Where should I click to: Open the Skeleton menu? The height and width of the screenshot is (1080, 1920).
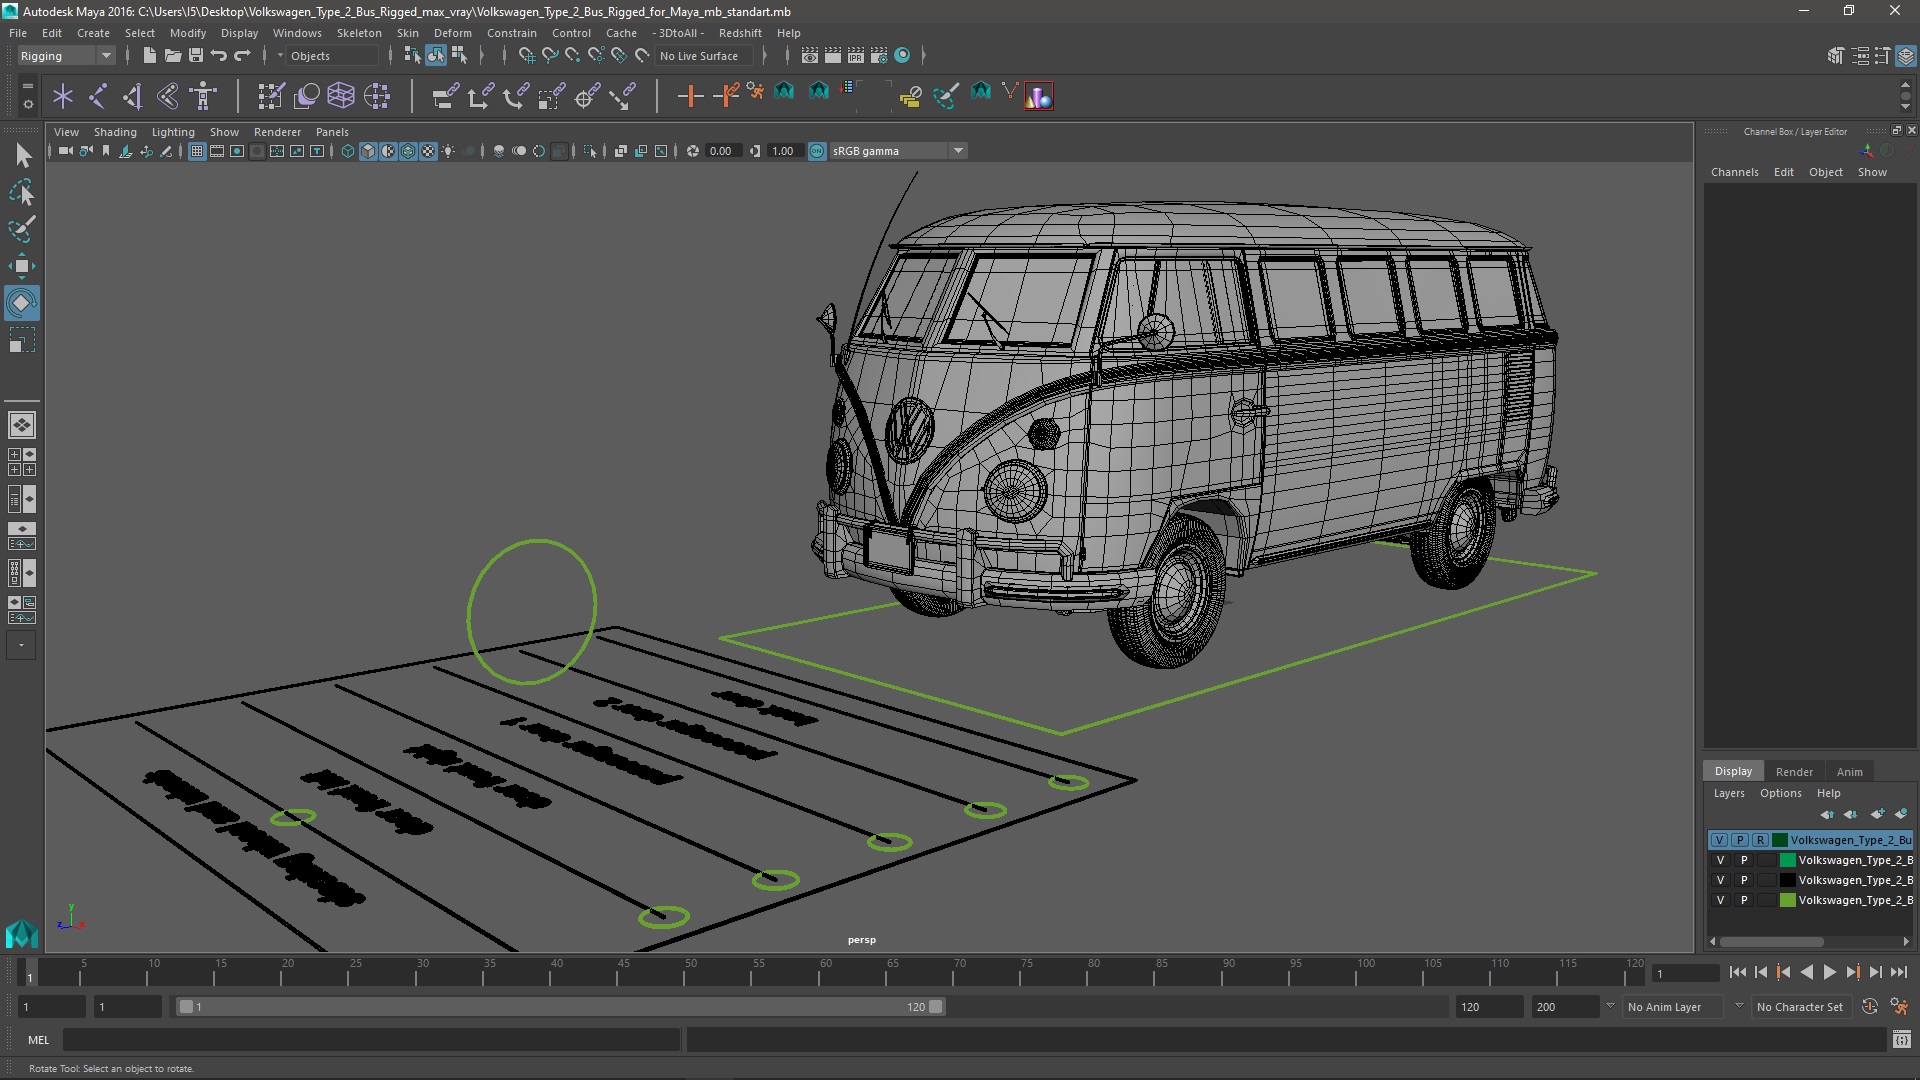click(x=359, y=33)
